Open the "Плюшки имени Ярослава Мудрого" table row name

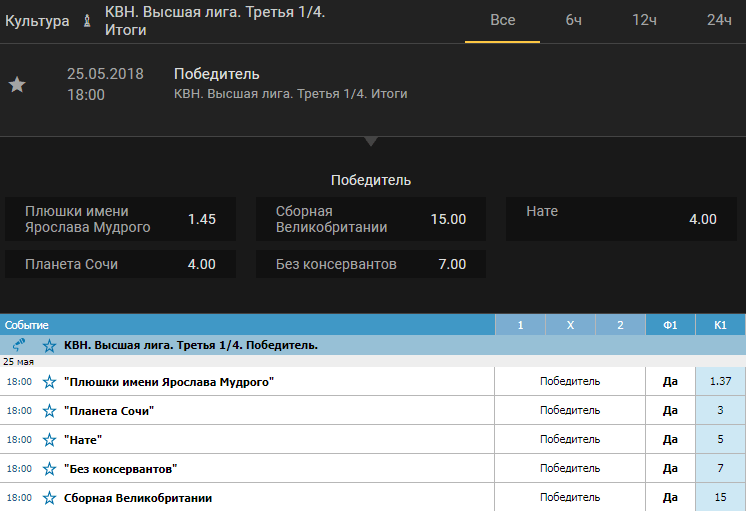coord(169,382)
